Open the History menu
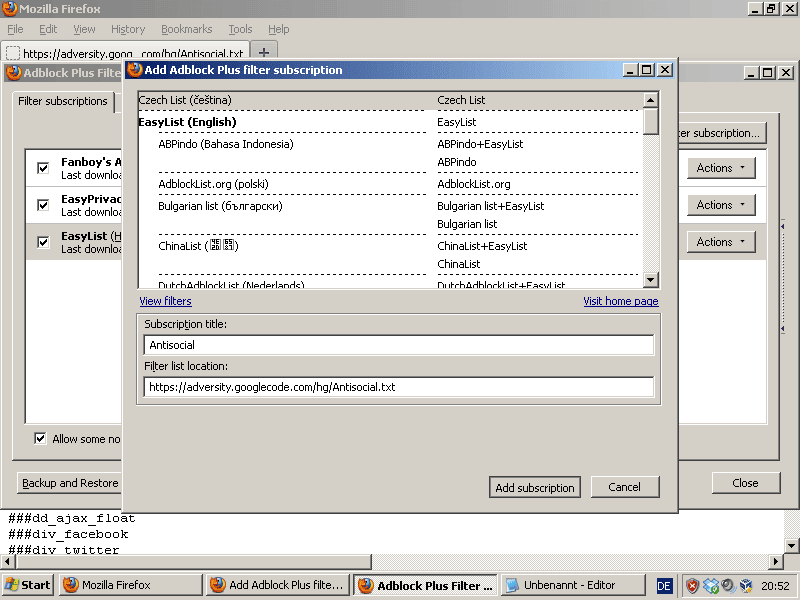 point(128,29)
